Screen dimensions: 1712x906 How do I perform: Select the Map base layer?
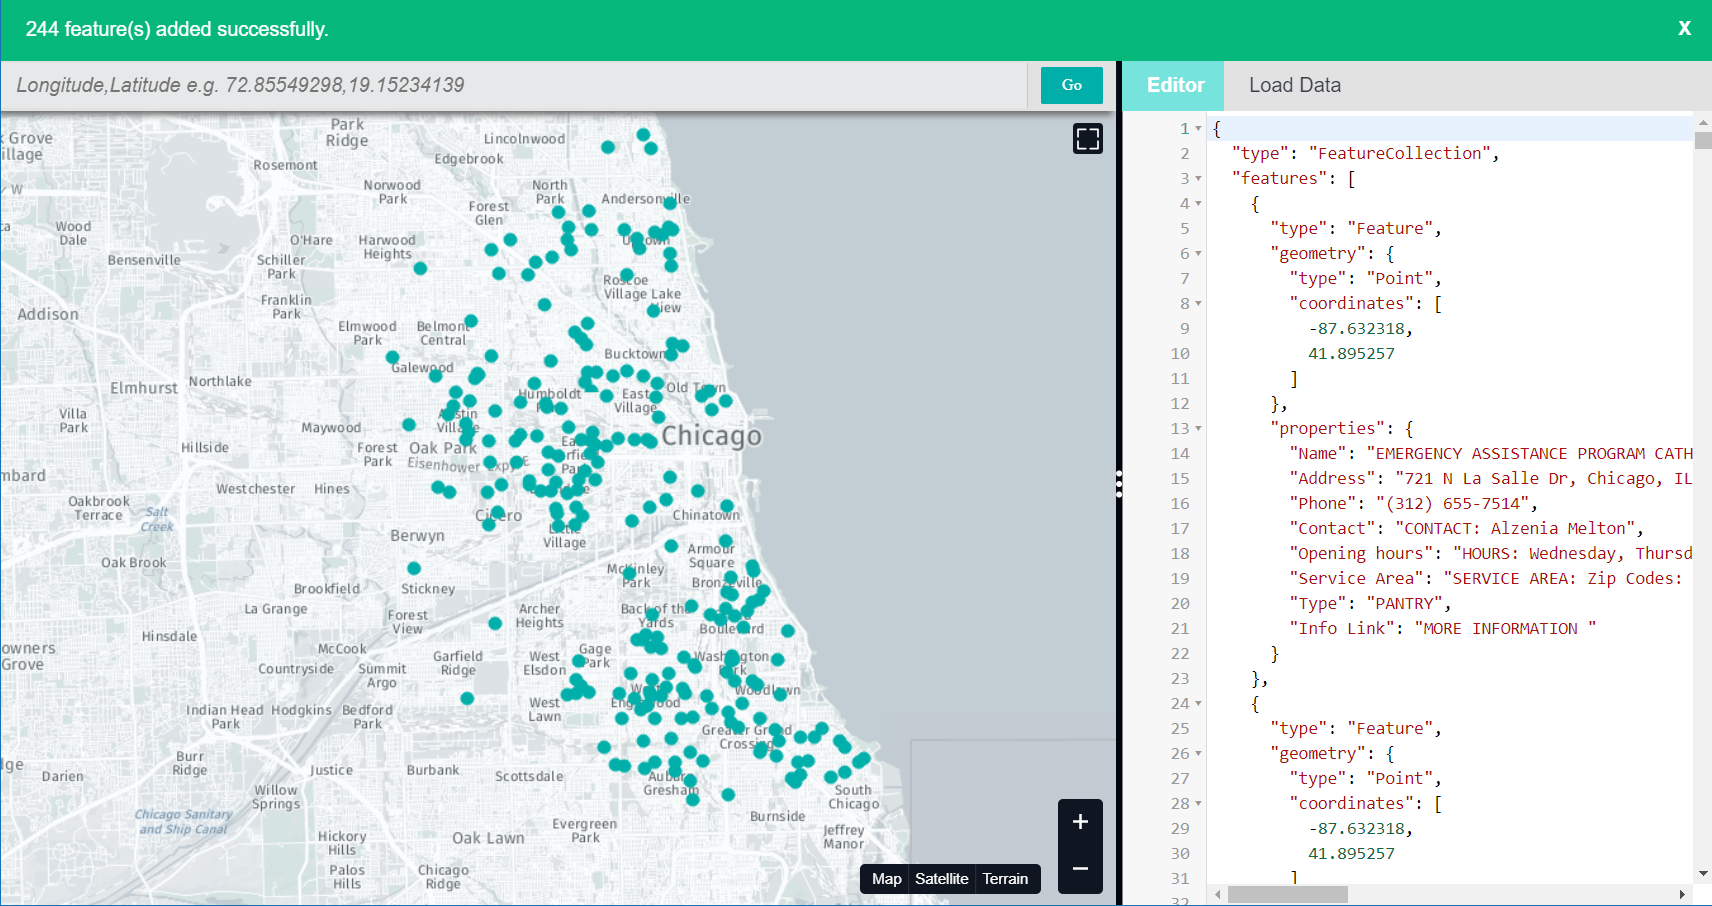click(x=886, y=879)
